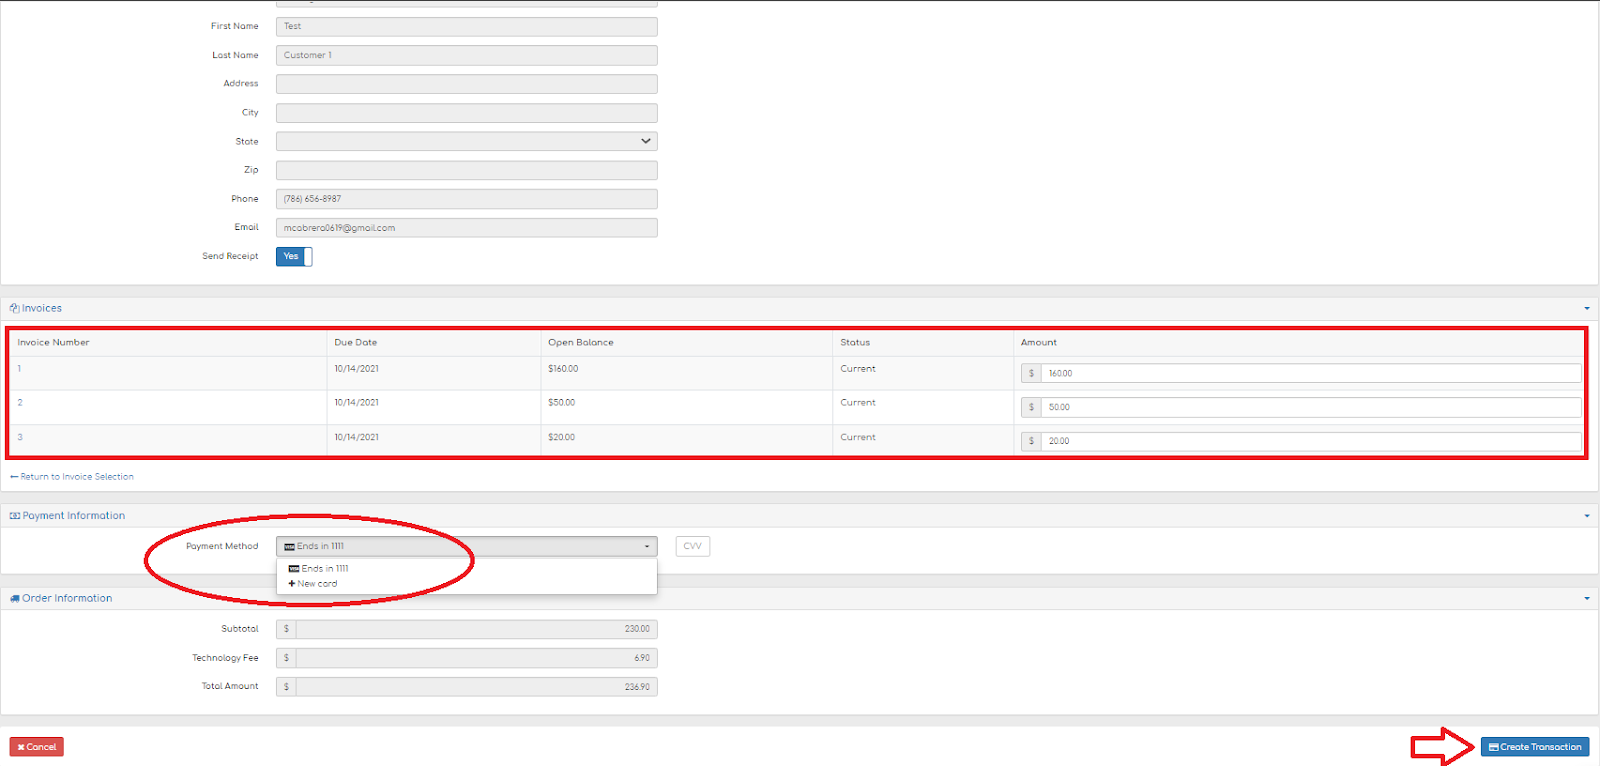
Task: Open the Payment Method dropdown
Action: pos(466,546)
